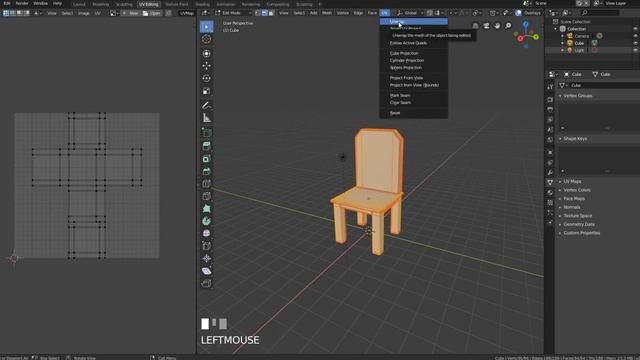Click the Open image button in UV editor

151,13
